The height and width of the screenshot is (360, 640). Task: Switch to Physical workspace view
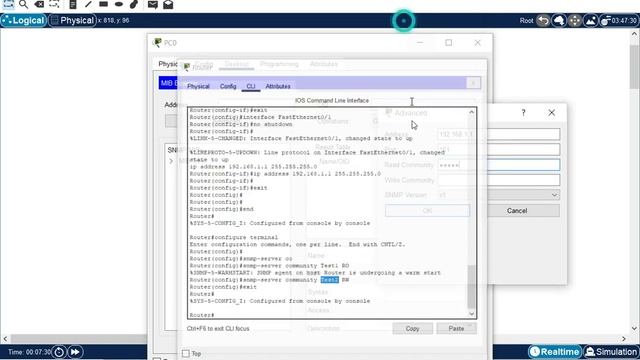[x=73, y=20]
